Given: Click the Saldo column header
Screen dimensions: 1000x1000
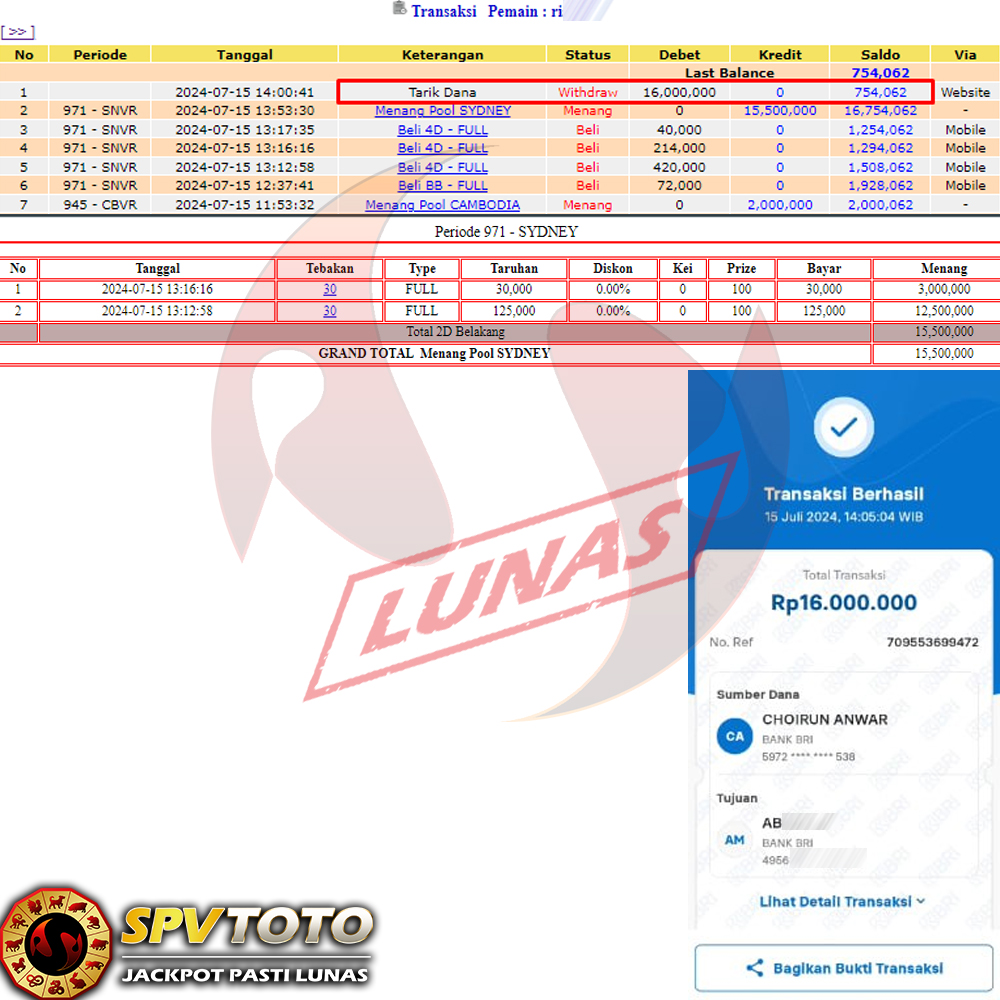Looking at the screenshot, I should tap(879, 55).
